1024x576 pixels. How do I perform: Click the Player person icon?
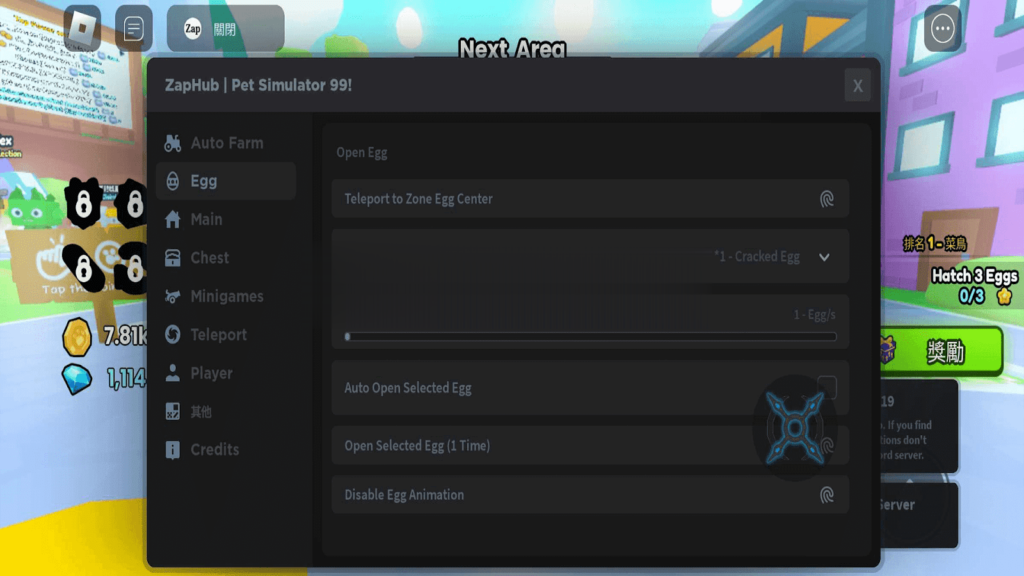pyautogui.click(x=173, y=373)
